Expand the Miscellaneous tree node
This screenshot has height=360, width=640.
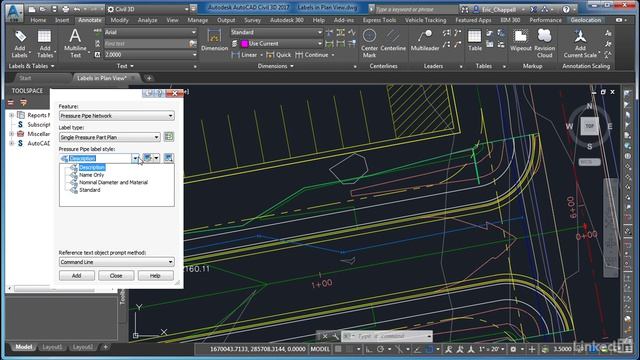pos(11,134)
